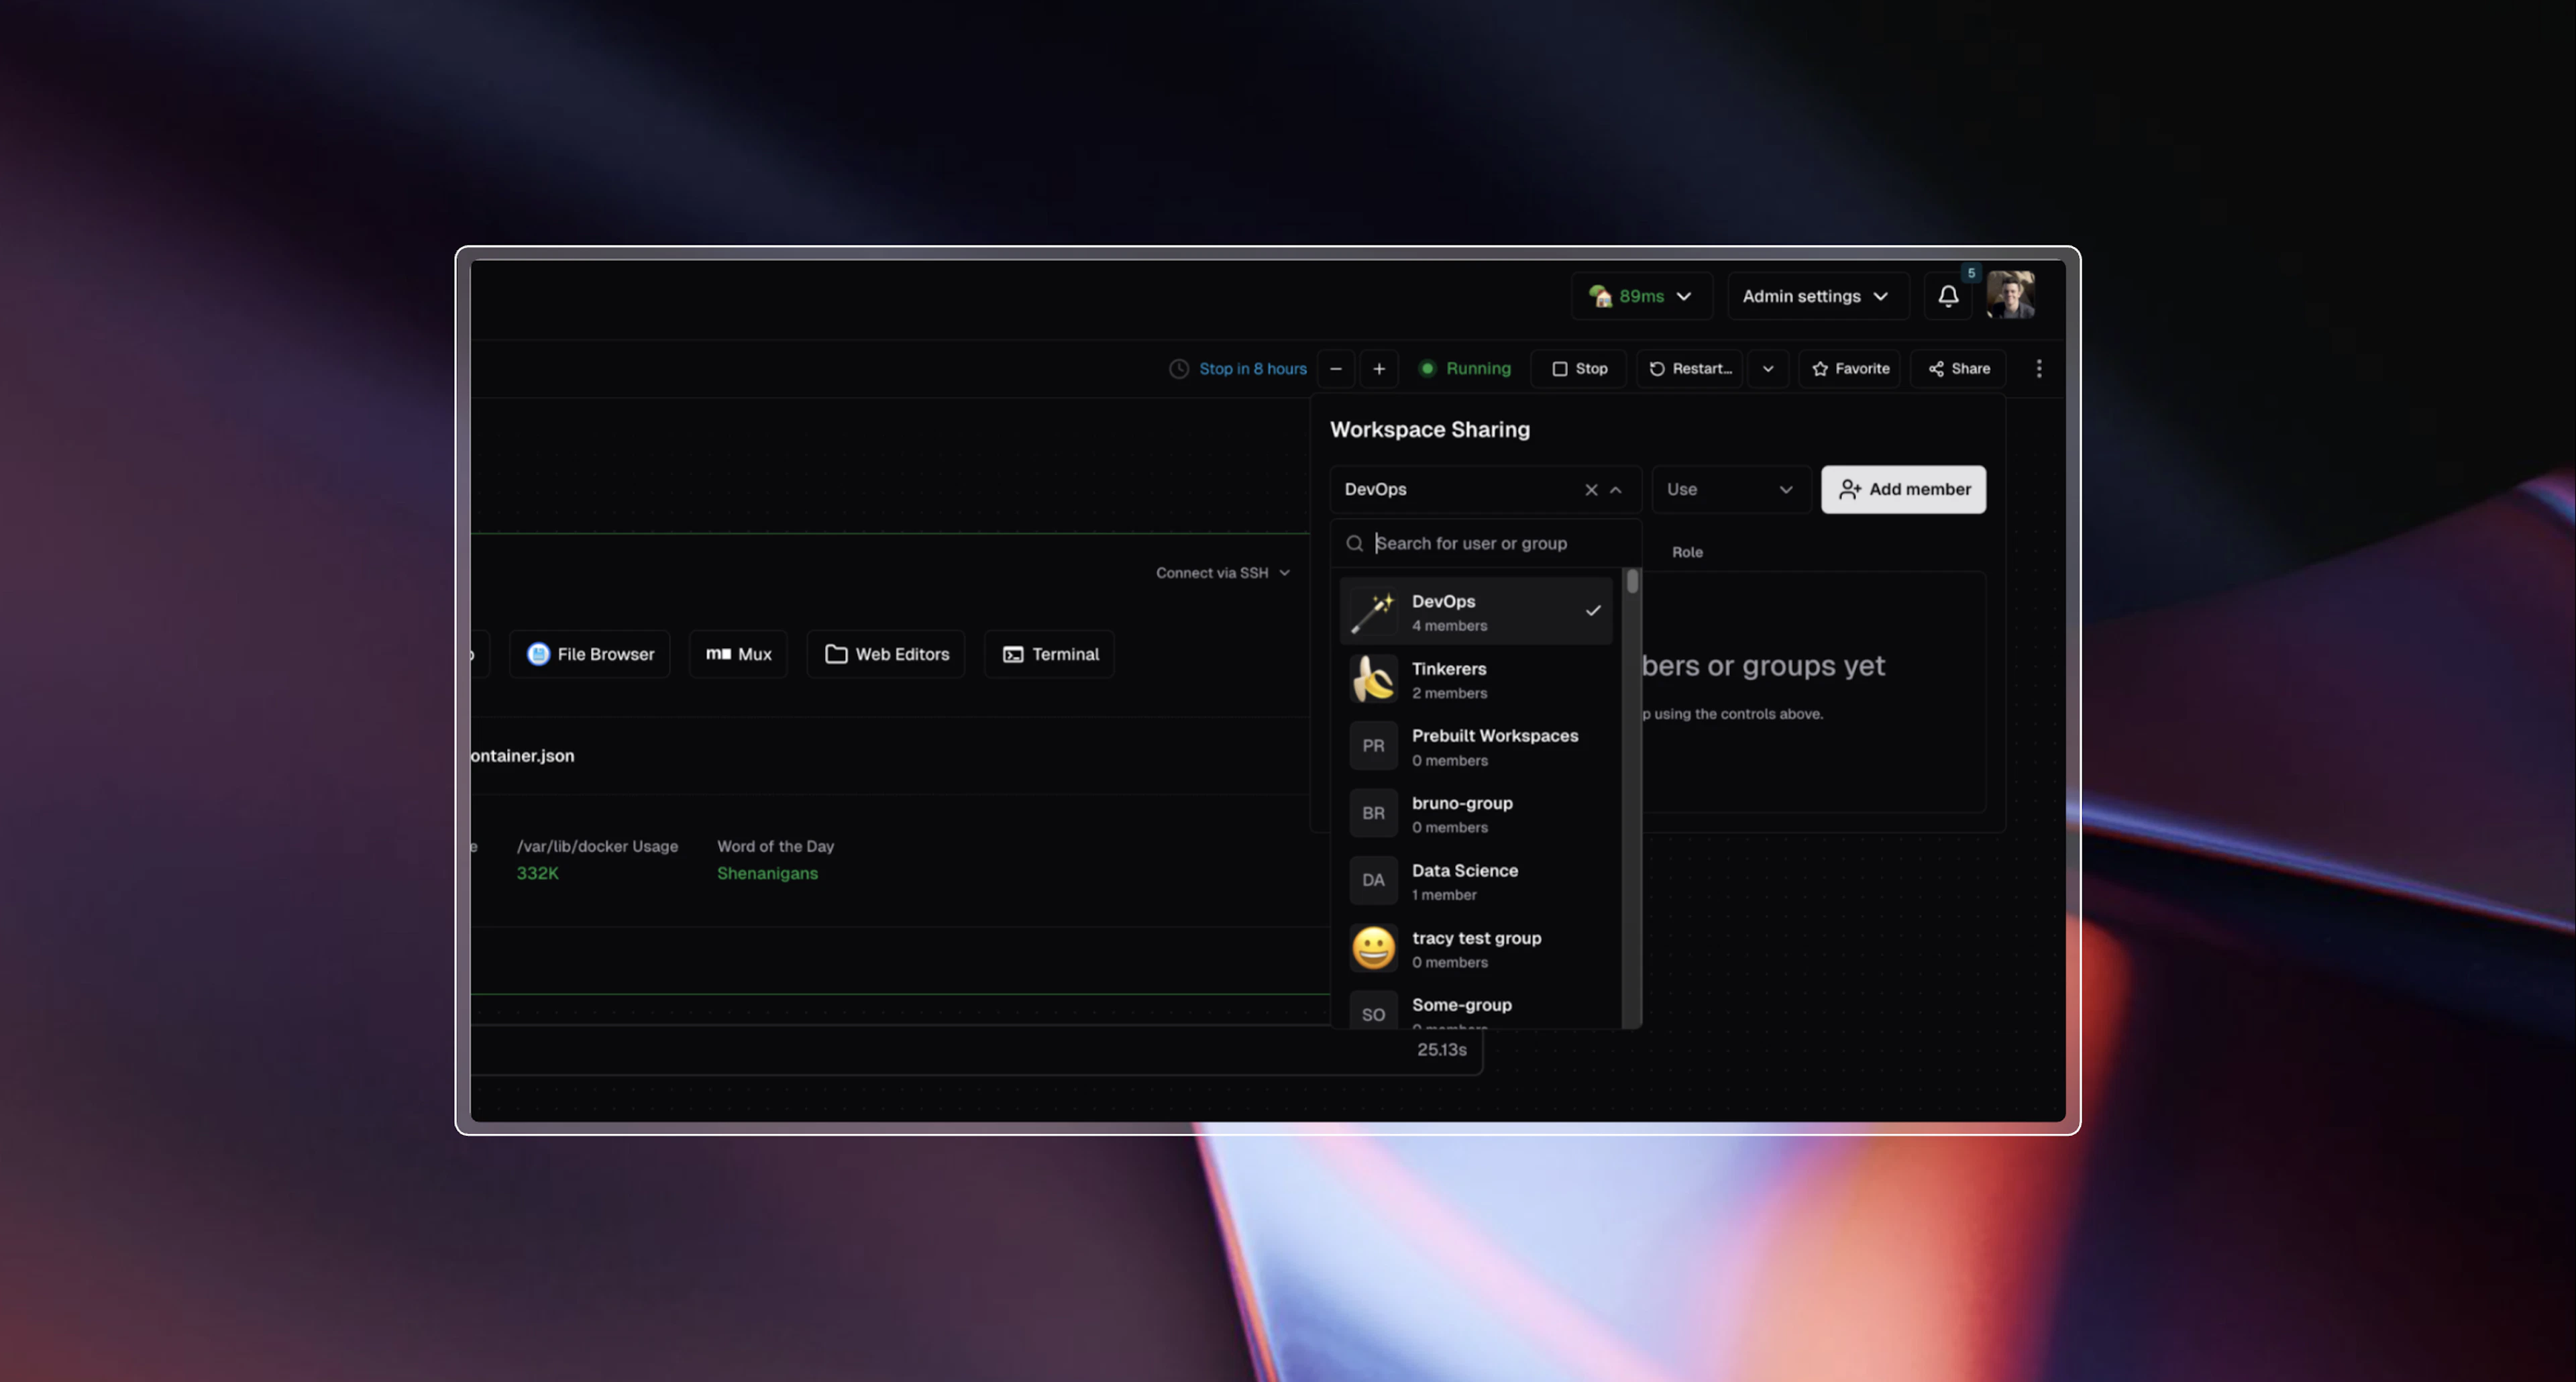Expand the restart options chevron
The height and width of the screenshot is (1382, 2576).
(1767, 369)
